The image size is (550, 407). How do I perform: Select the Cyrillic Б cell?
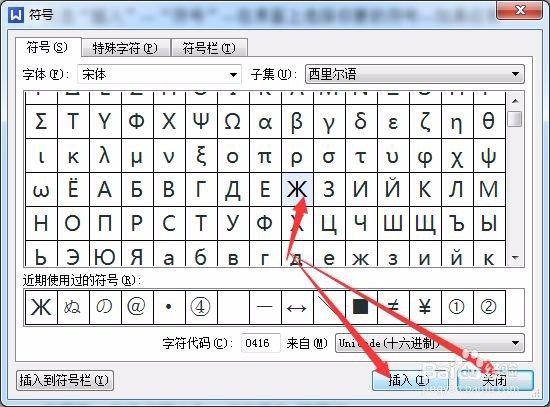(137, 189)
